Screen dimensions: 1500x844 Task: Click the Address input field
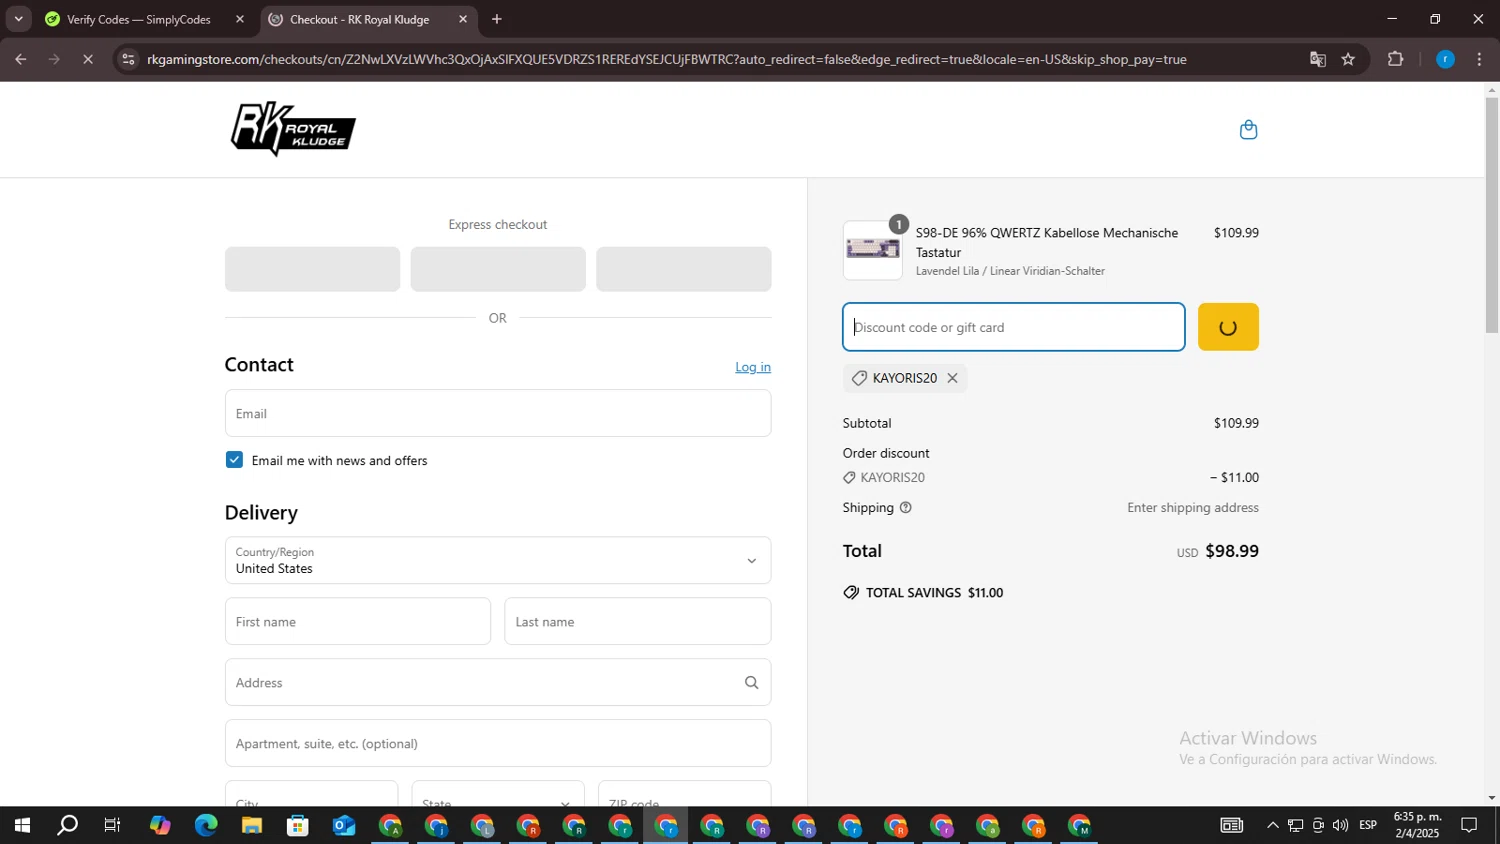point(498,682)
